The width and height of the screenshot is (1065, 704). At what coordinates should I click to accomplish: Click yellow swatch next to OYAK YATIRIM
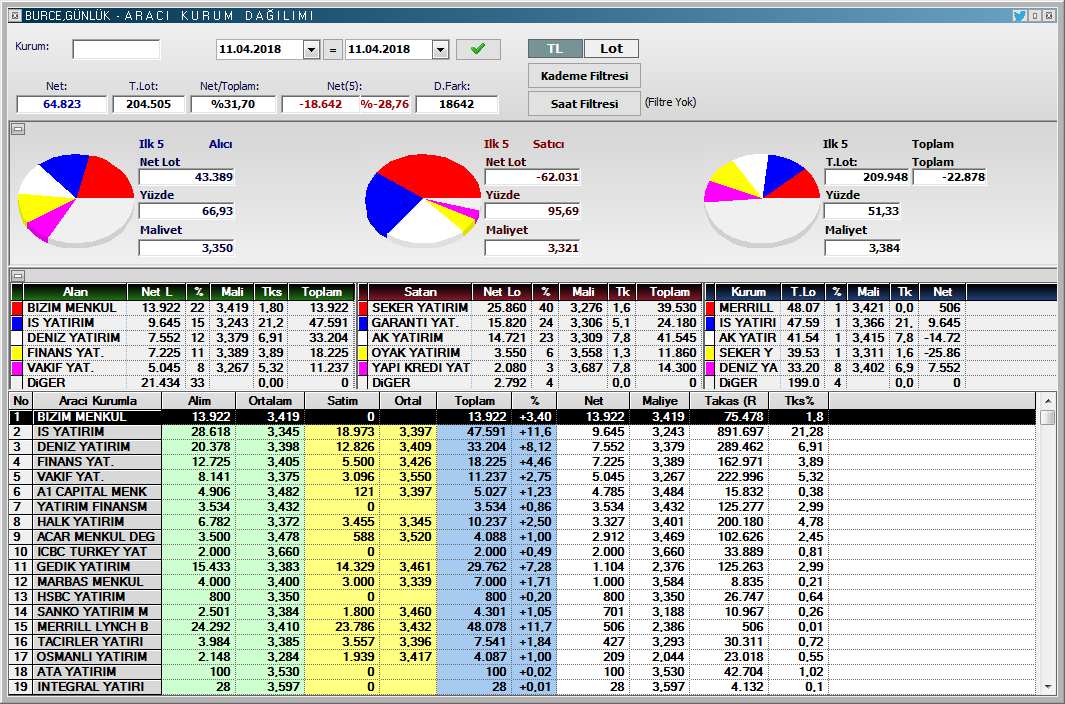pyautogui.click(x=362, y=353)
